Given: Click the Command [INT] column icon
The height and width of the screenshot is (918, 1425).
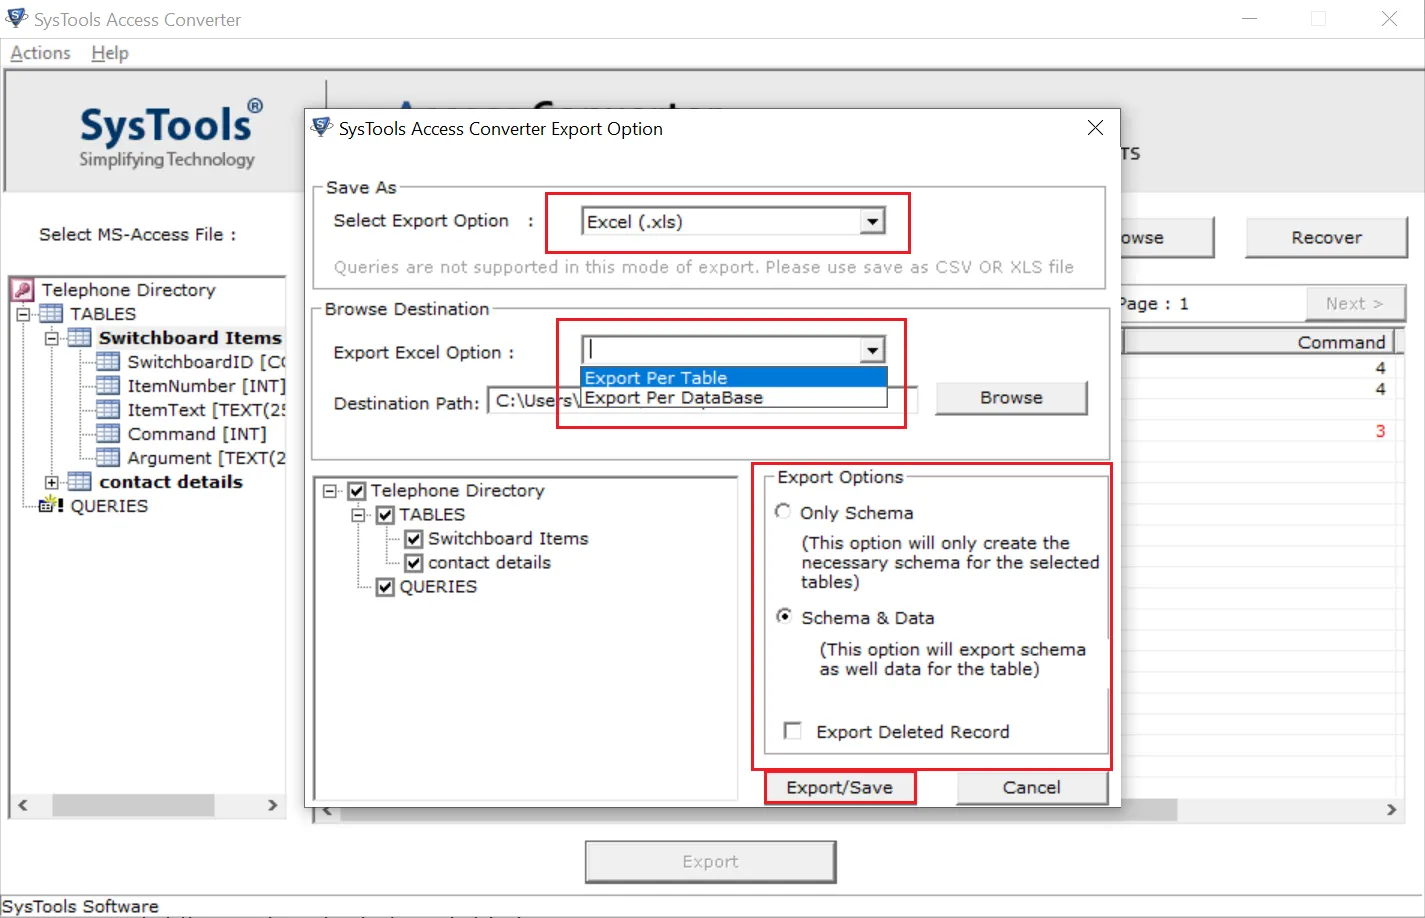Looking at the screenshot, I should coord(108,434).
